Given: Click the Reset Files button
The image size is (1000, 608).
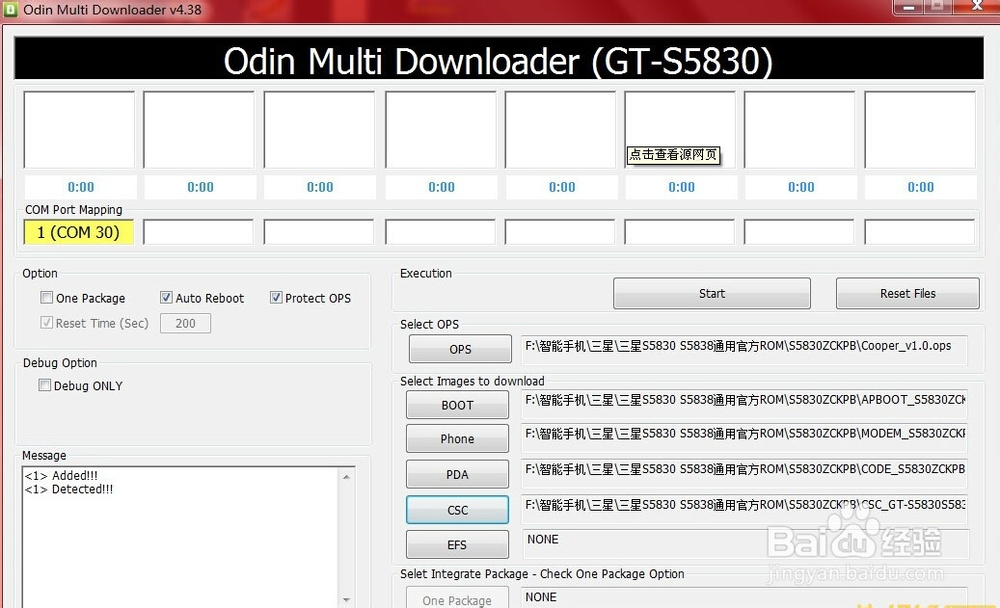Looking at the screenshot, I should 906,293.
